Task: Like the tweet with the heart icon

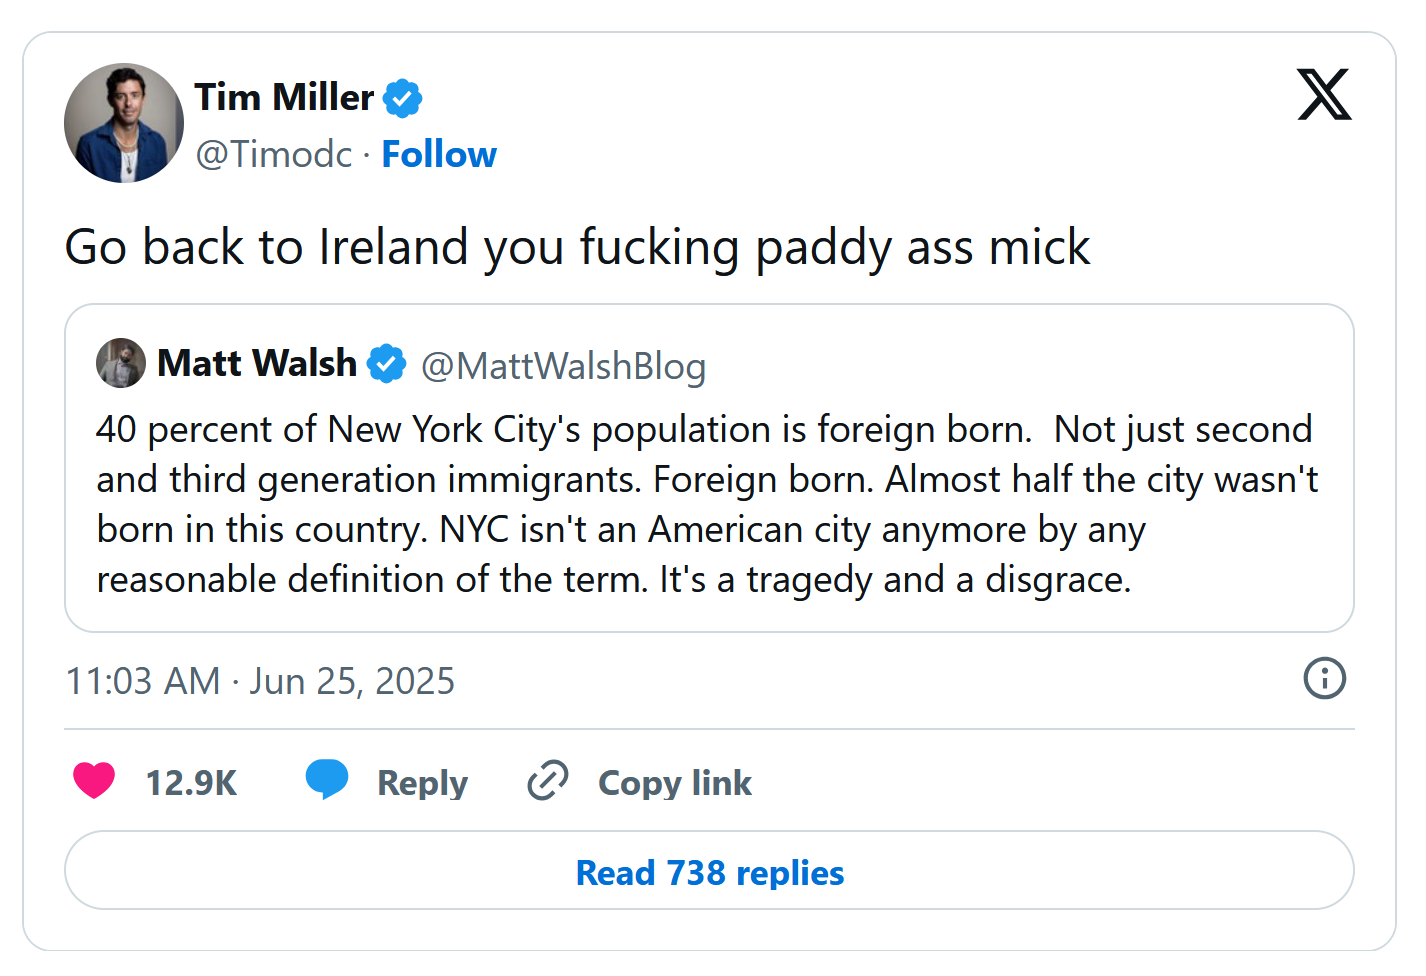Action: (94, 780)
